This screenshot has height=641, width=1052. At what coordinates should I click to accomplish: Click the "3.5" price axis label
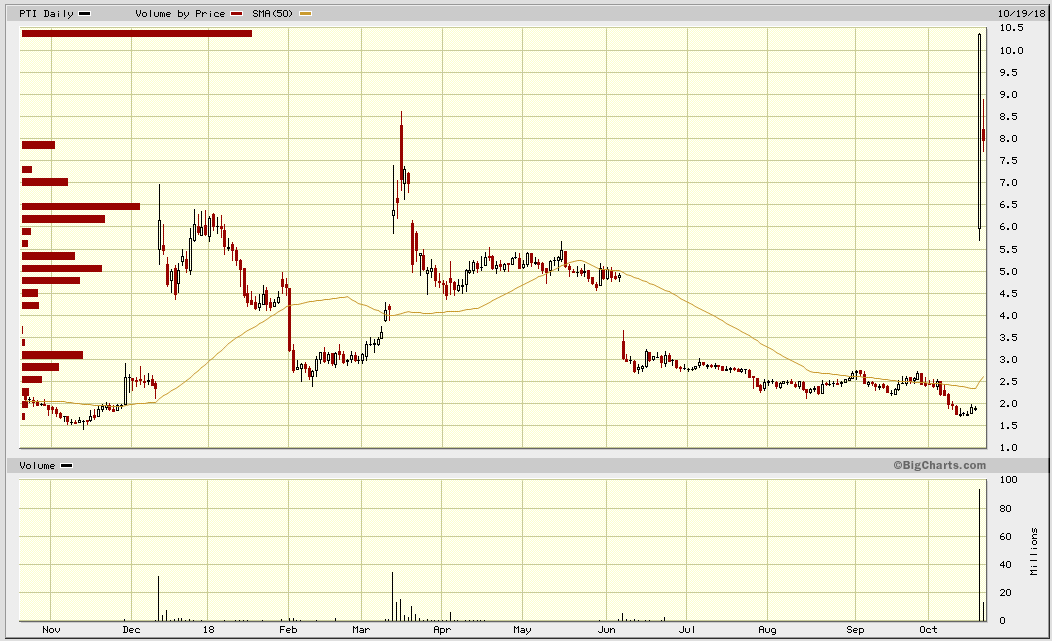pos(1008,338)
